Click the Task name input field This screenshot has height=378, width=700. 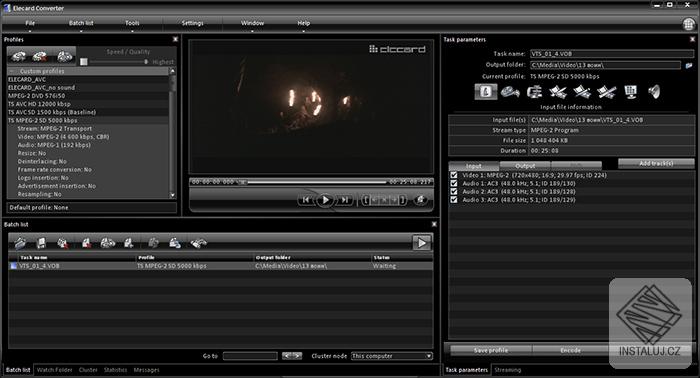[612, 54]
